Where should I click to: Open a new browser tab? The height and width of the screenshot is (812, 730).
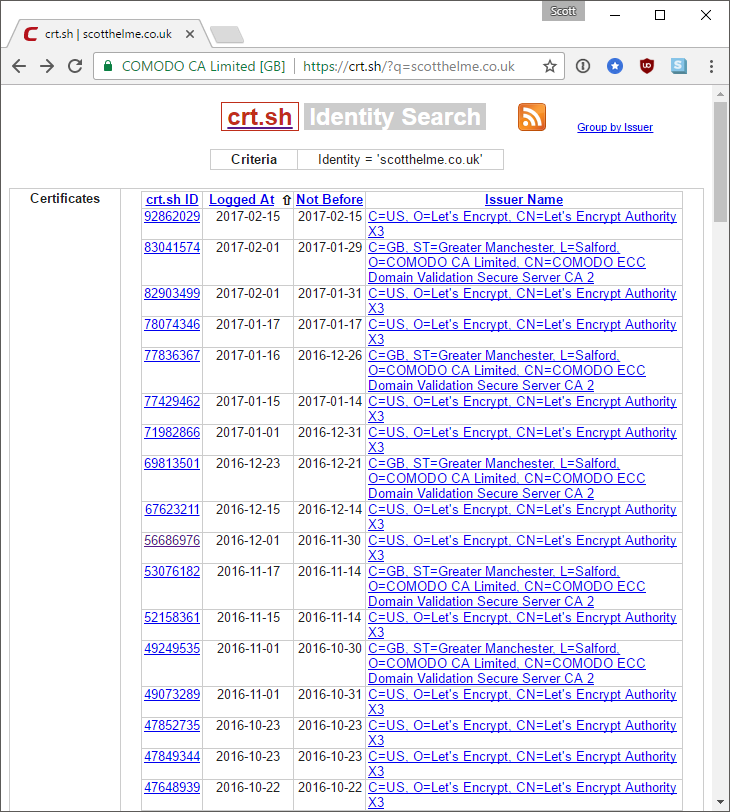tap(227, 35)
